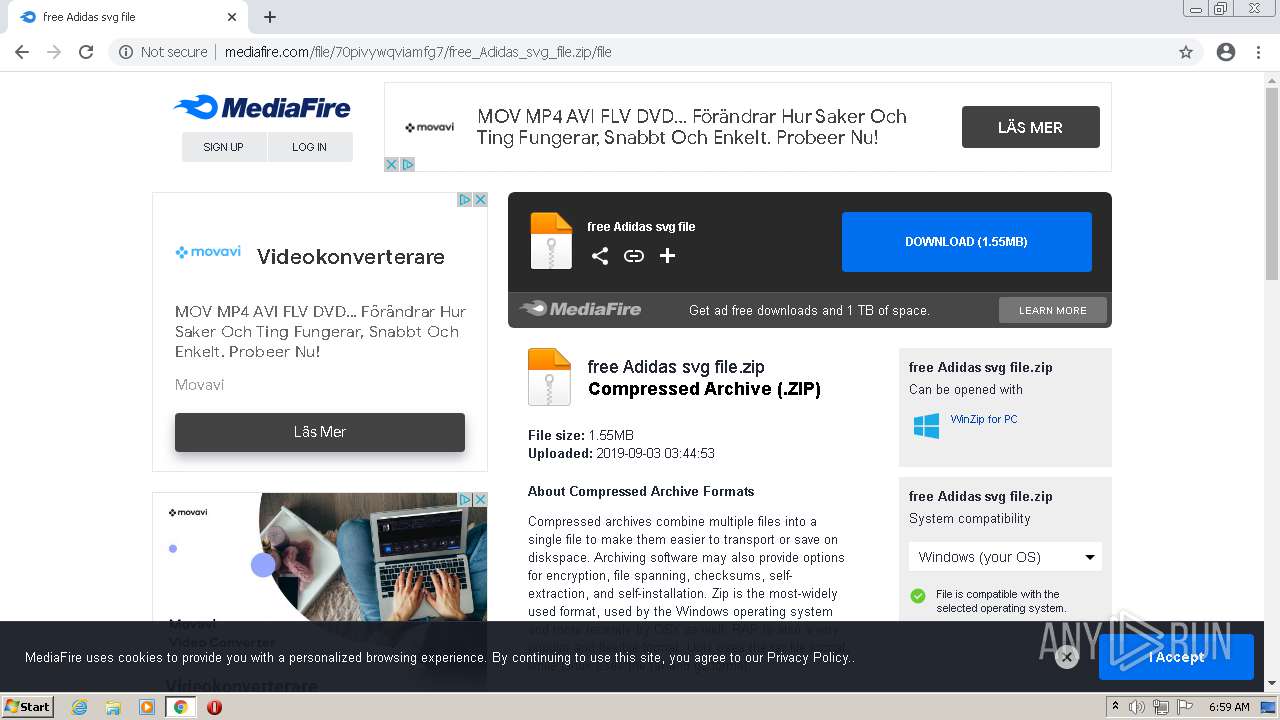Click the Movavi logo in top banner
The image size is (1280, 720).
(x=430, y=127)
